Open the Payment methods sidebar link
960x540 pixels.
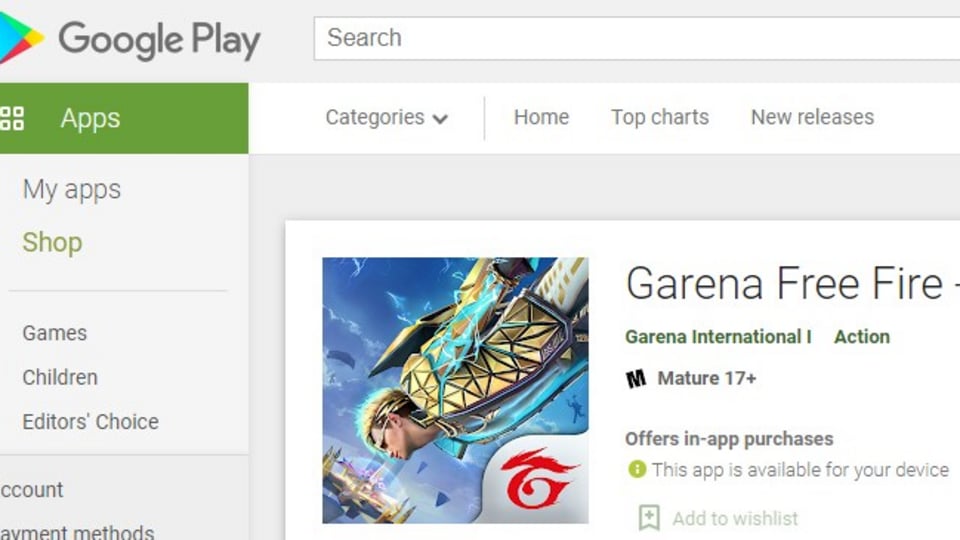[77, 531]
